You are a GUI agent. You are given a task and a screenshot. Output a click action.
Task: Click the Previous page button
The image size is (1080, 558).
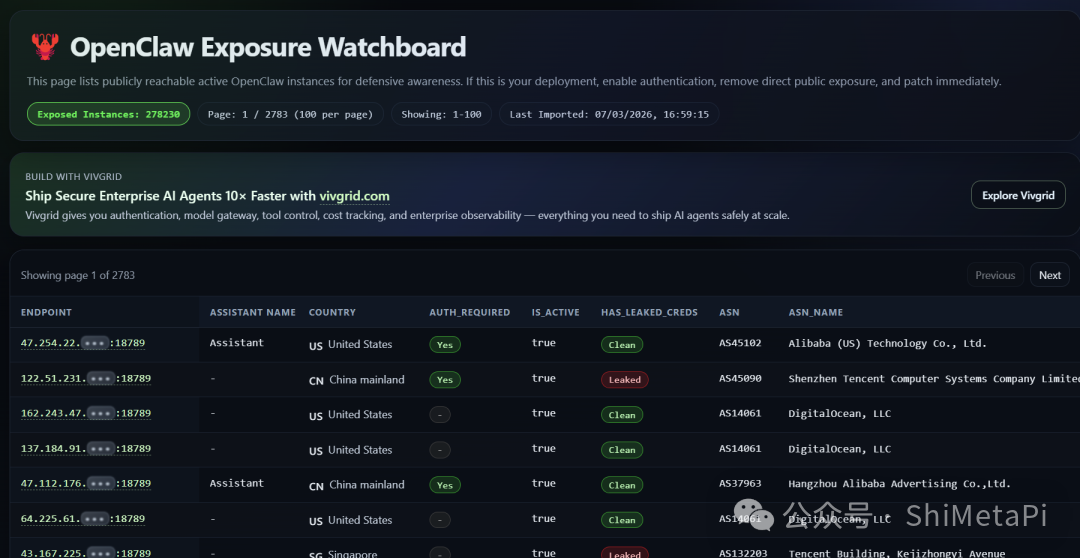(x=995, y=275)
